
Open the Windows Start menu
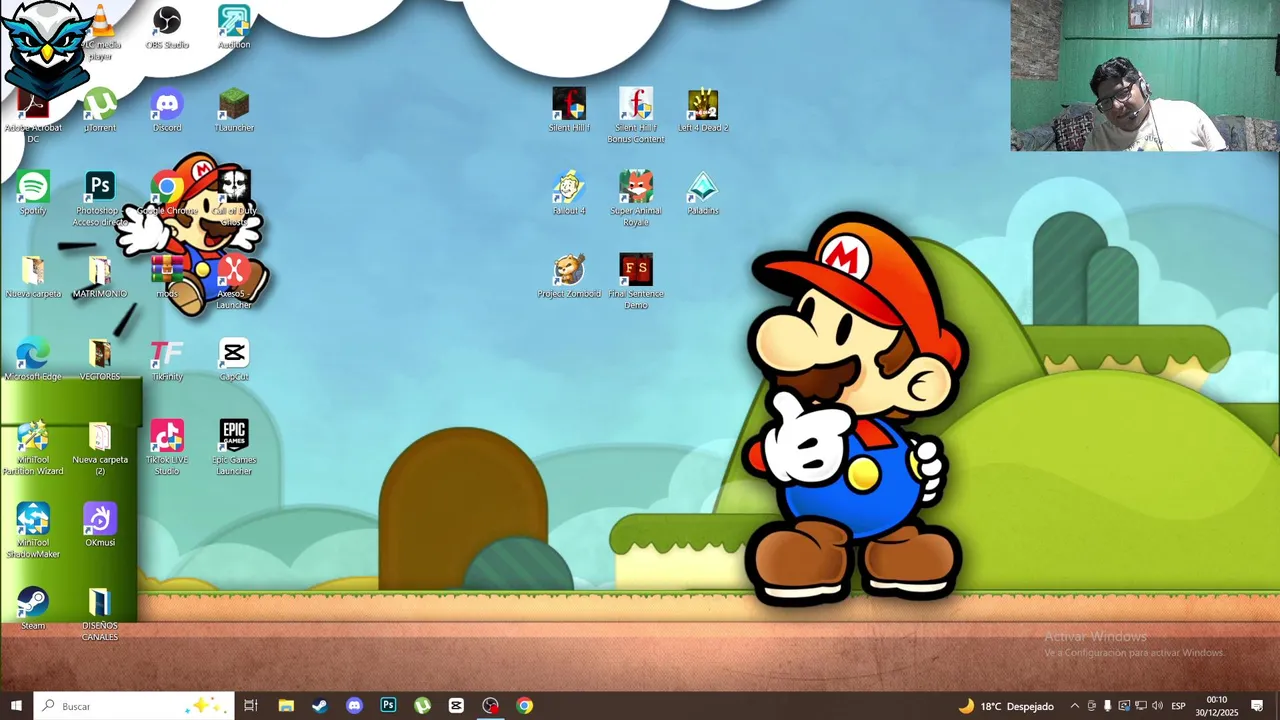[x=16, y=706]
